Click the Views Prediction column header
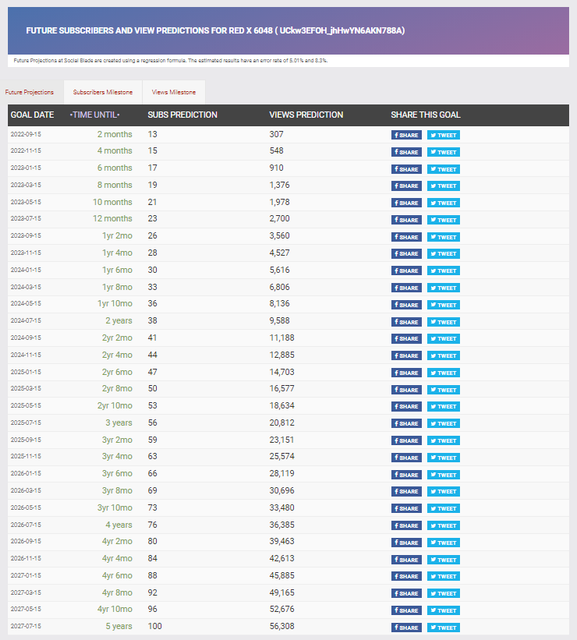Viewport: 577px width, 640px height. click(306, 115)
